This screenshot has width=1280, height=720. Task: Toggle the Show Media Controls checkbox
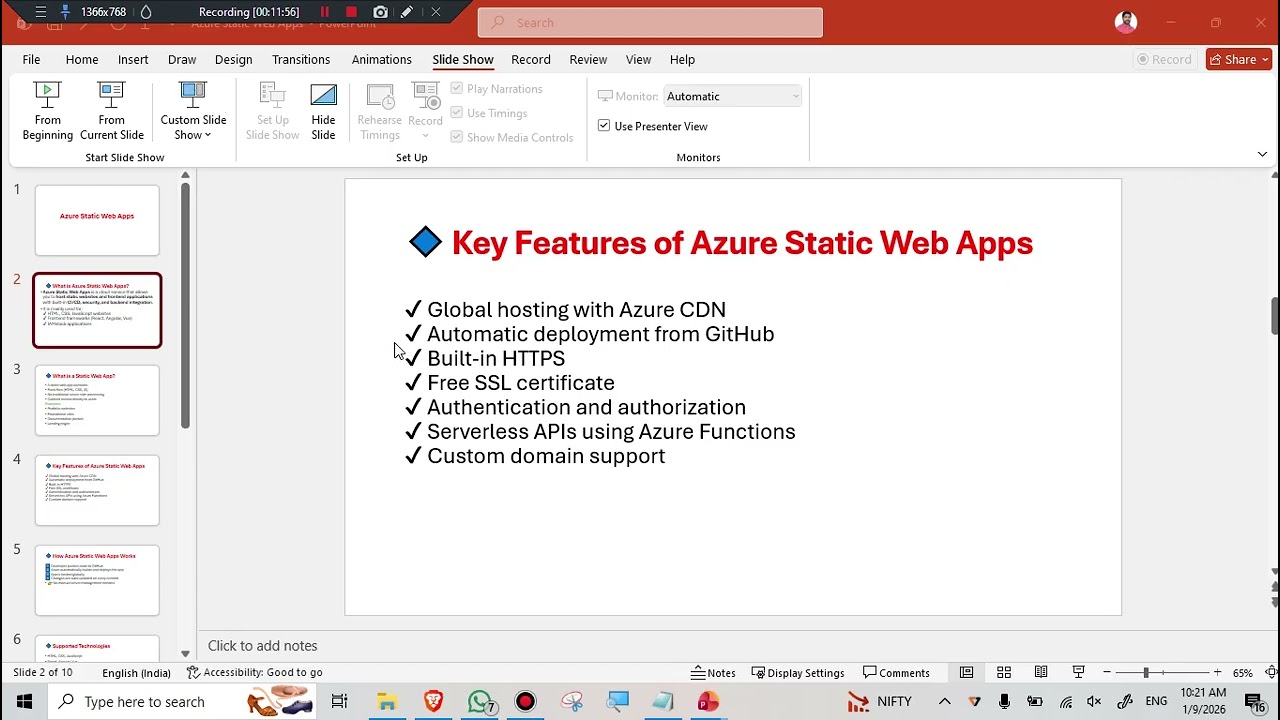[457, 137]
